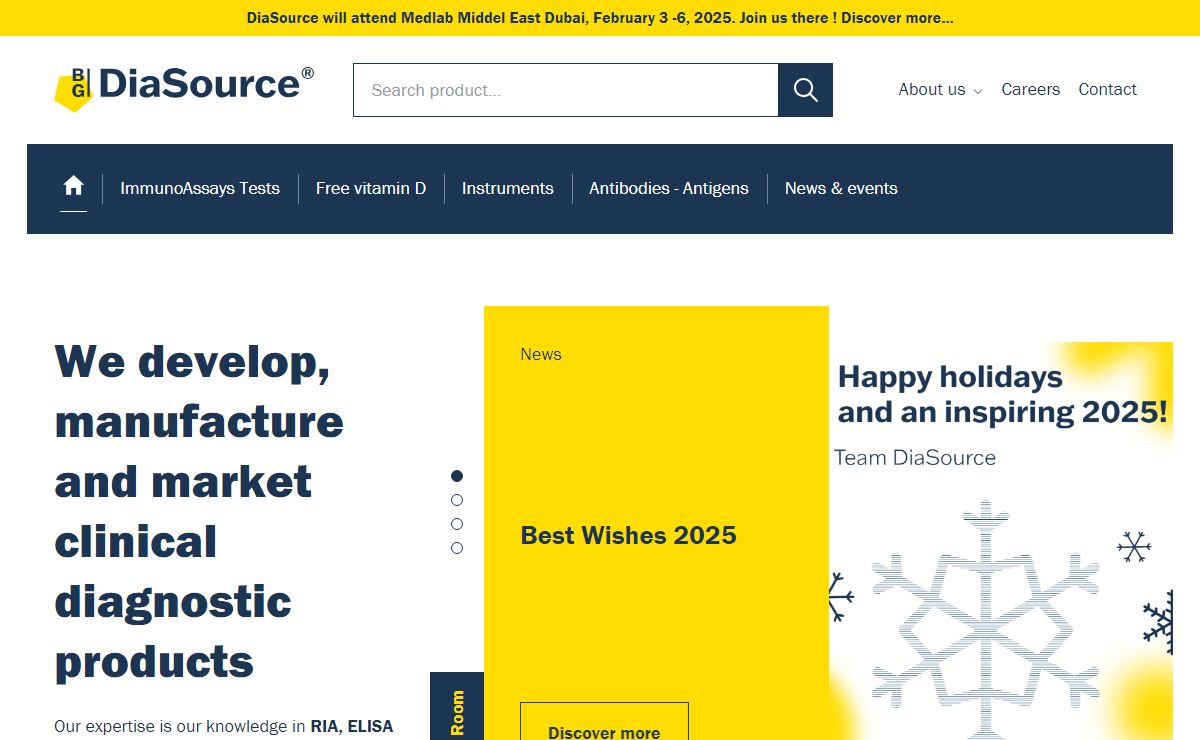The image size is (1200, 740).
Task: Switch to the third slide dot
Action: tap(457, 524)
